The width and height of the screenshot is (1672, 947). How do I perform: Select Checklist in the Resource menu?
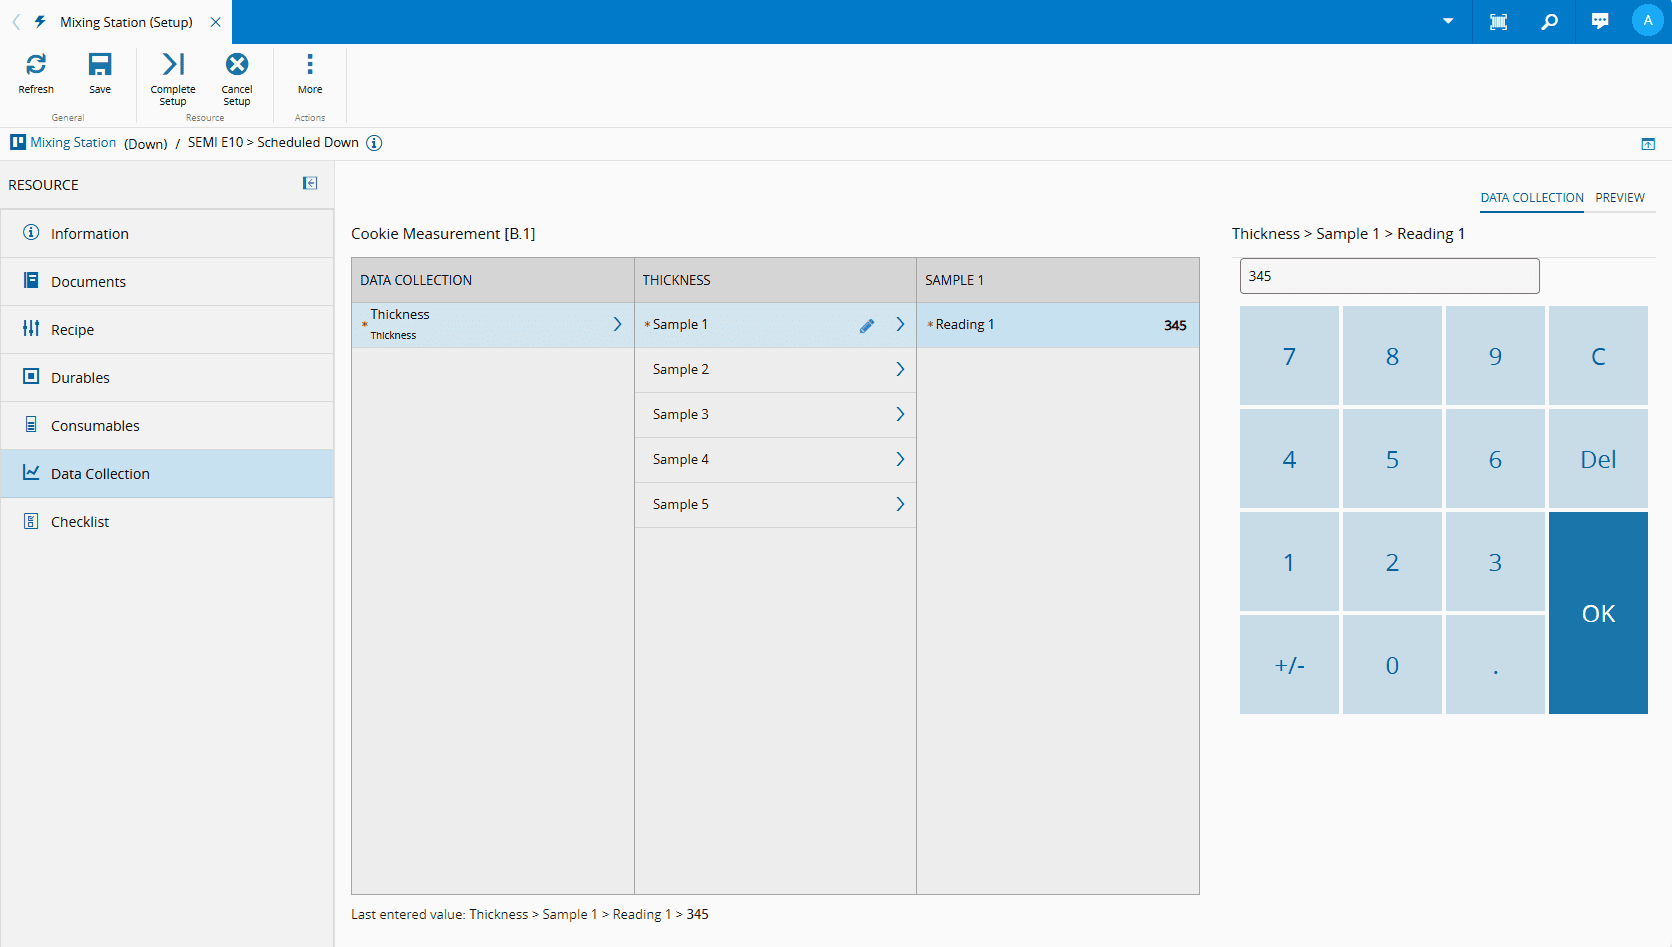pyautogui.click(x=80, y=522)
